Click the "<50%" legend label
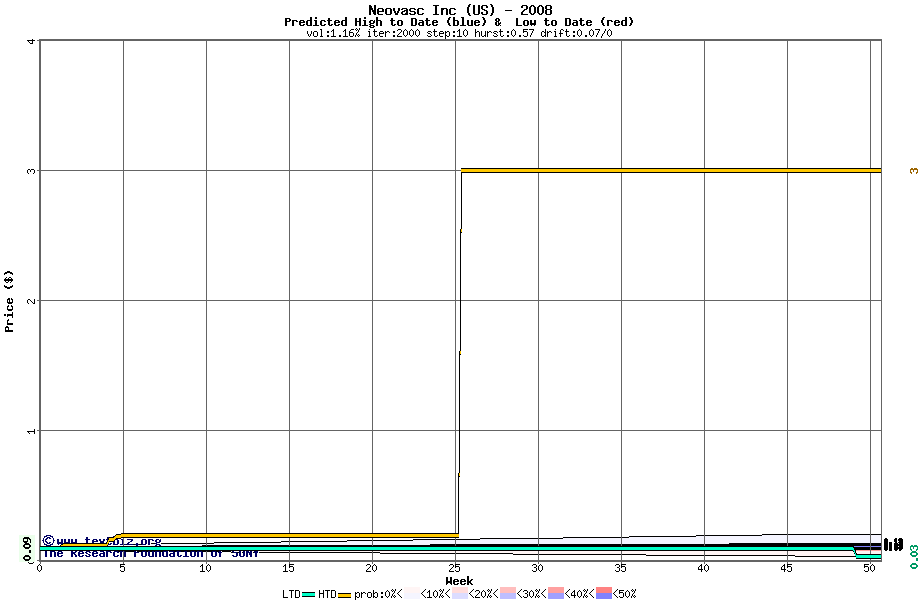Viewport: 920px width, 600px height. tap(624, 594)
